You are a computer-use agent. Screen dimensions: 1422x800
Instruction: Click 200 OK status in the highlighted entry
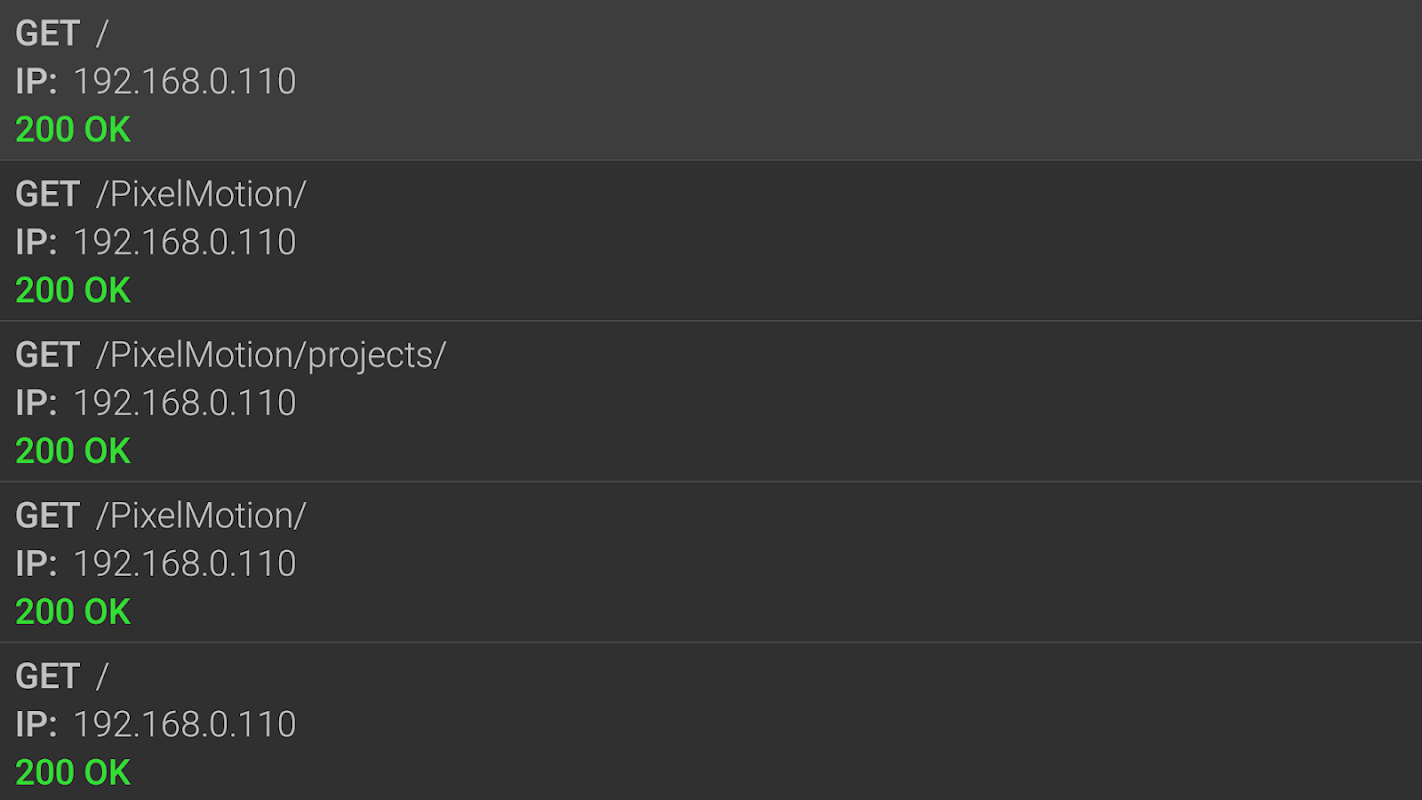(73, 130)
